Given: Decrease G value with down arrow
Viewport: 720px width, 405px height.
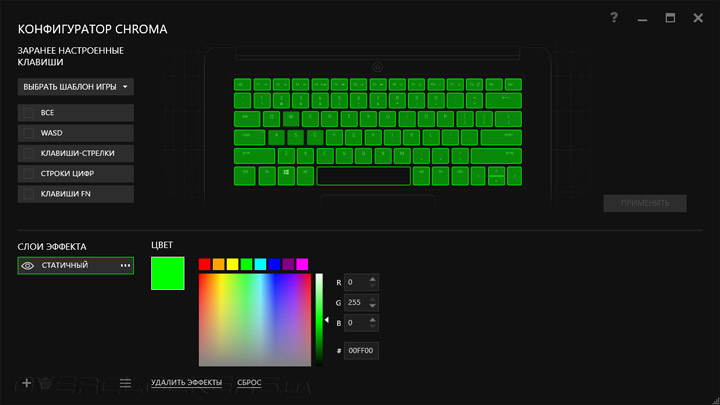Looking at the screenshot, I should coord(373,305).
